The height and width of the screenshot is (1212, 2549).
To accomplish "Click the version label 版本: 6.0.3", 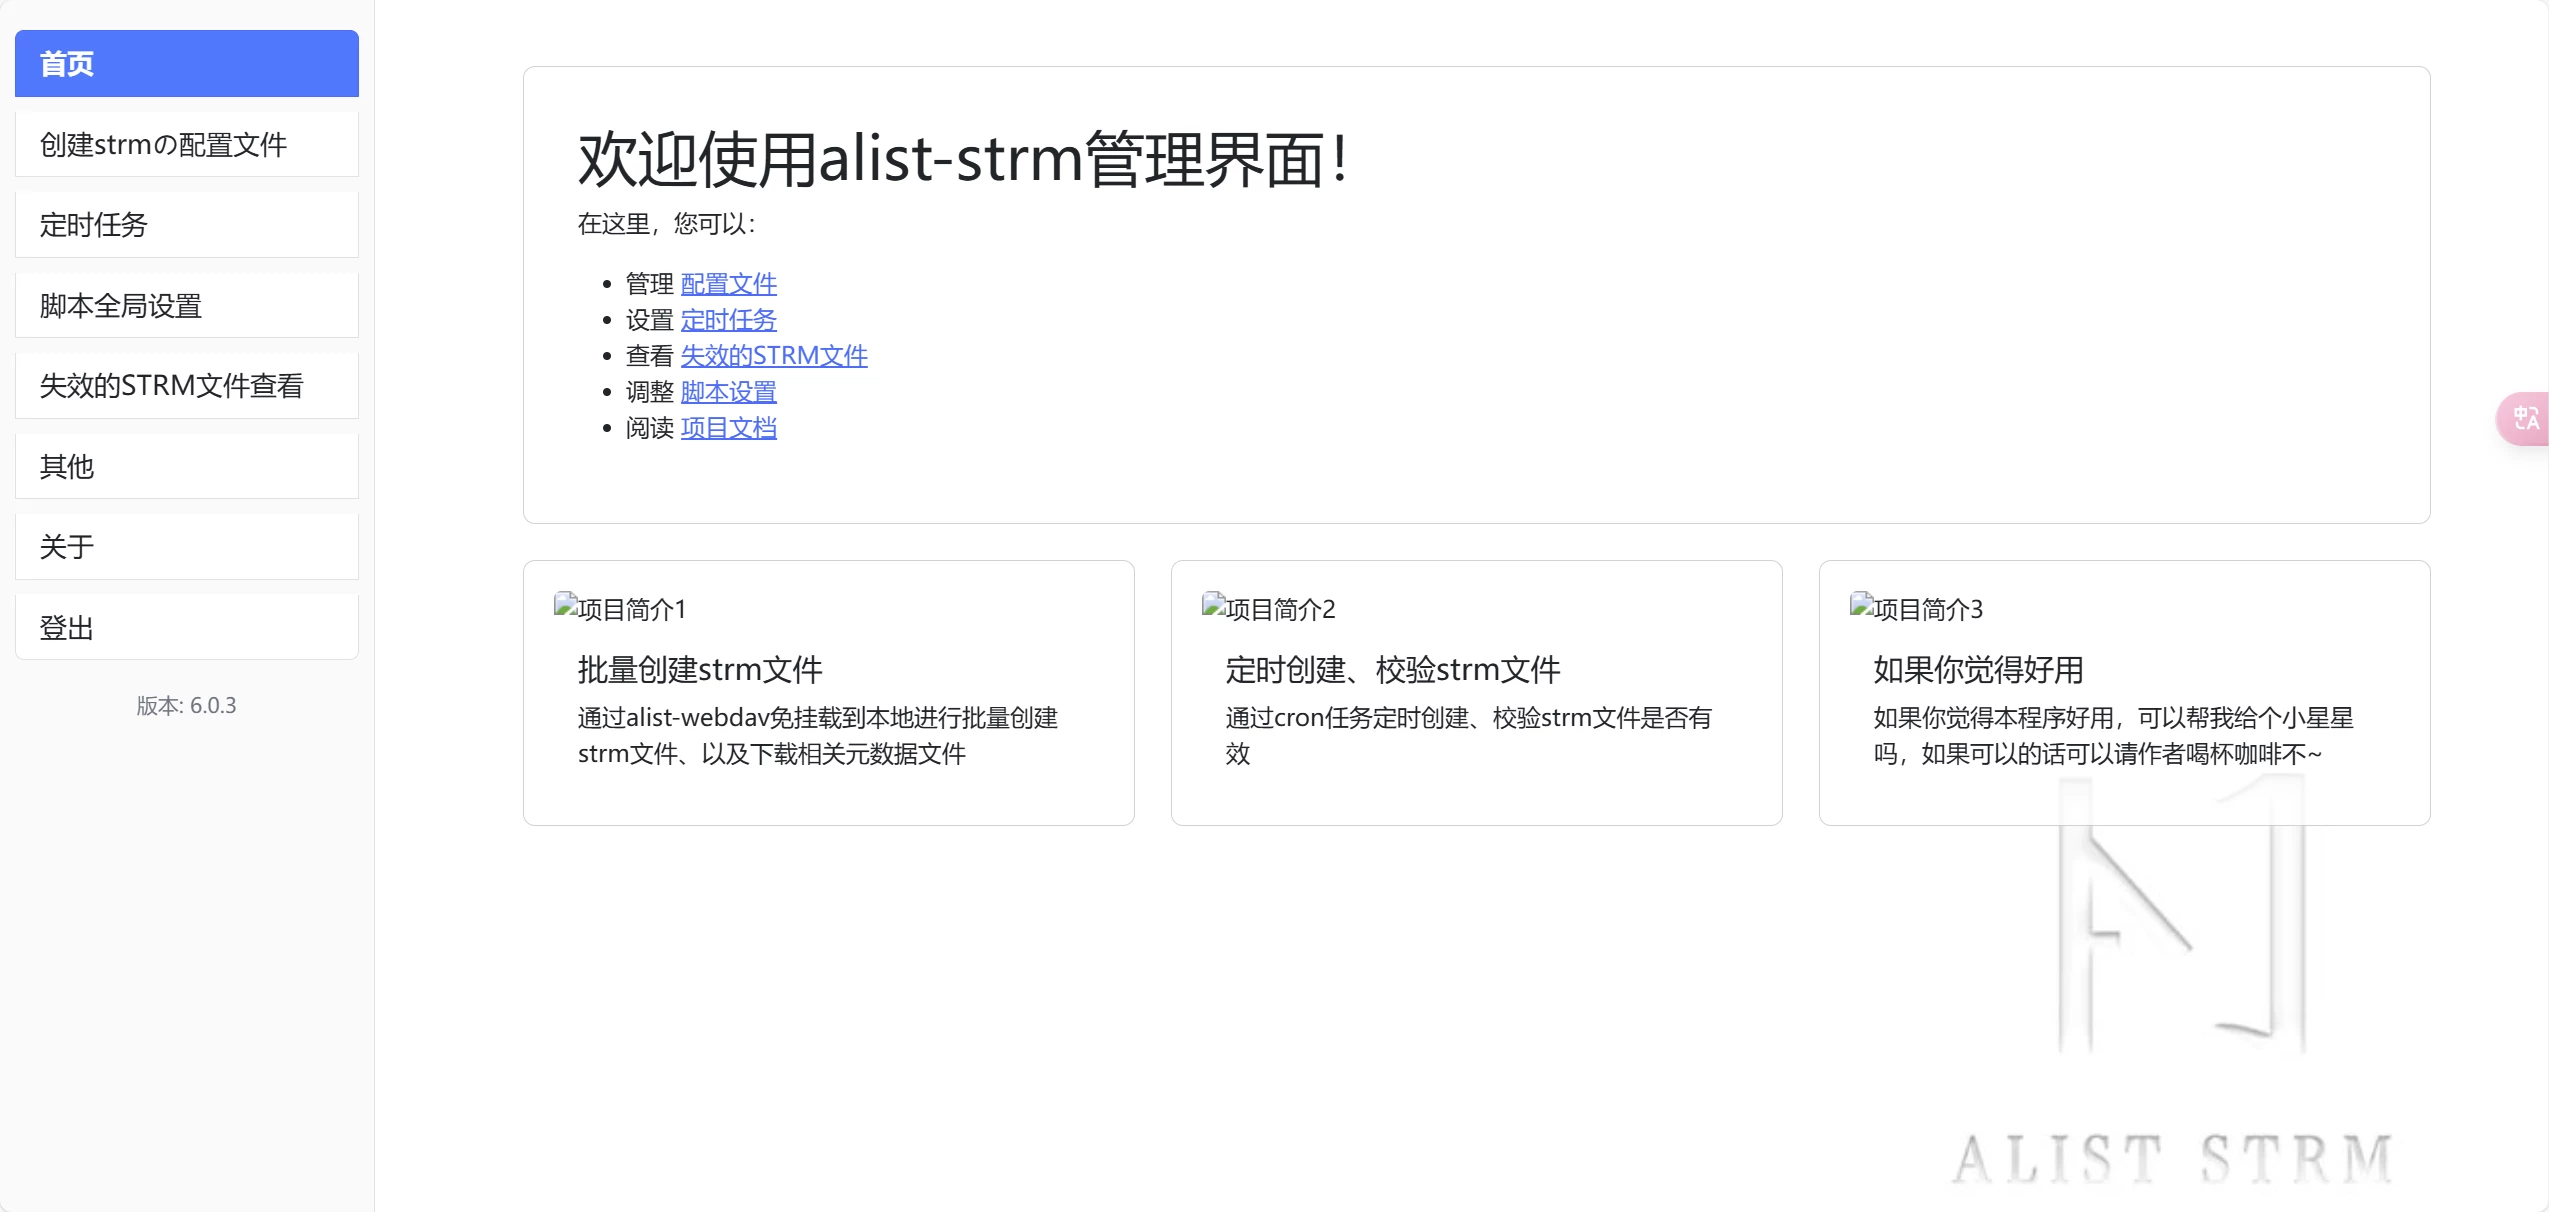I will 186,706.
